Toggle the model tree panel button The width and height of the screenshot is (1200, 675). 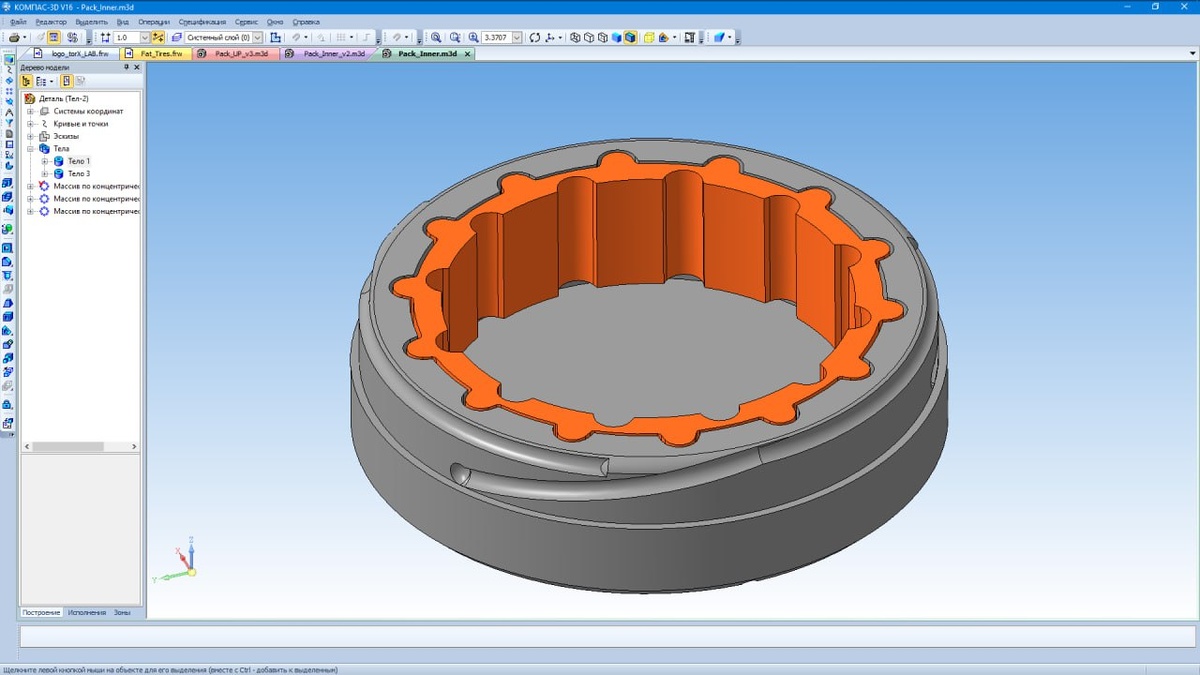coord(53,37)
